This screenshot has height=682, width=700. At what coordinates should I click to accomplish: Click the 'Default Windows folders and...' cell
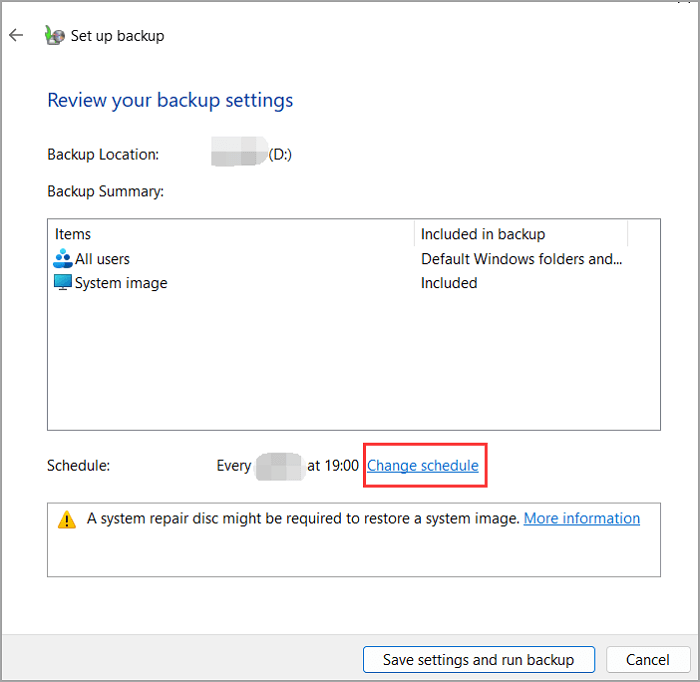click(521, 259)
